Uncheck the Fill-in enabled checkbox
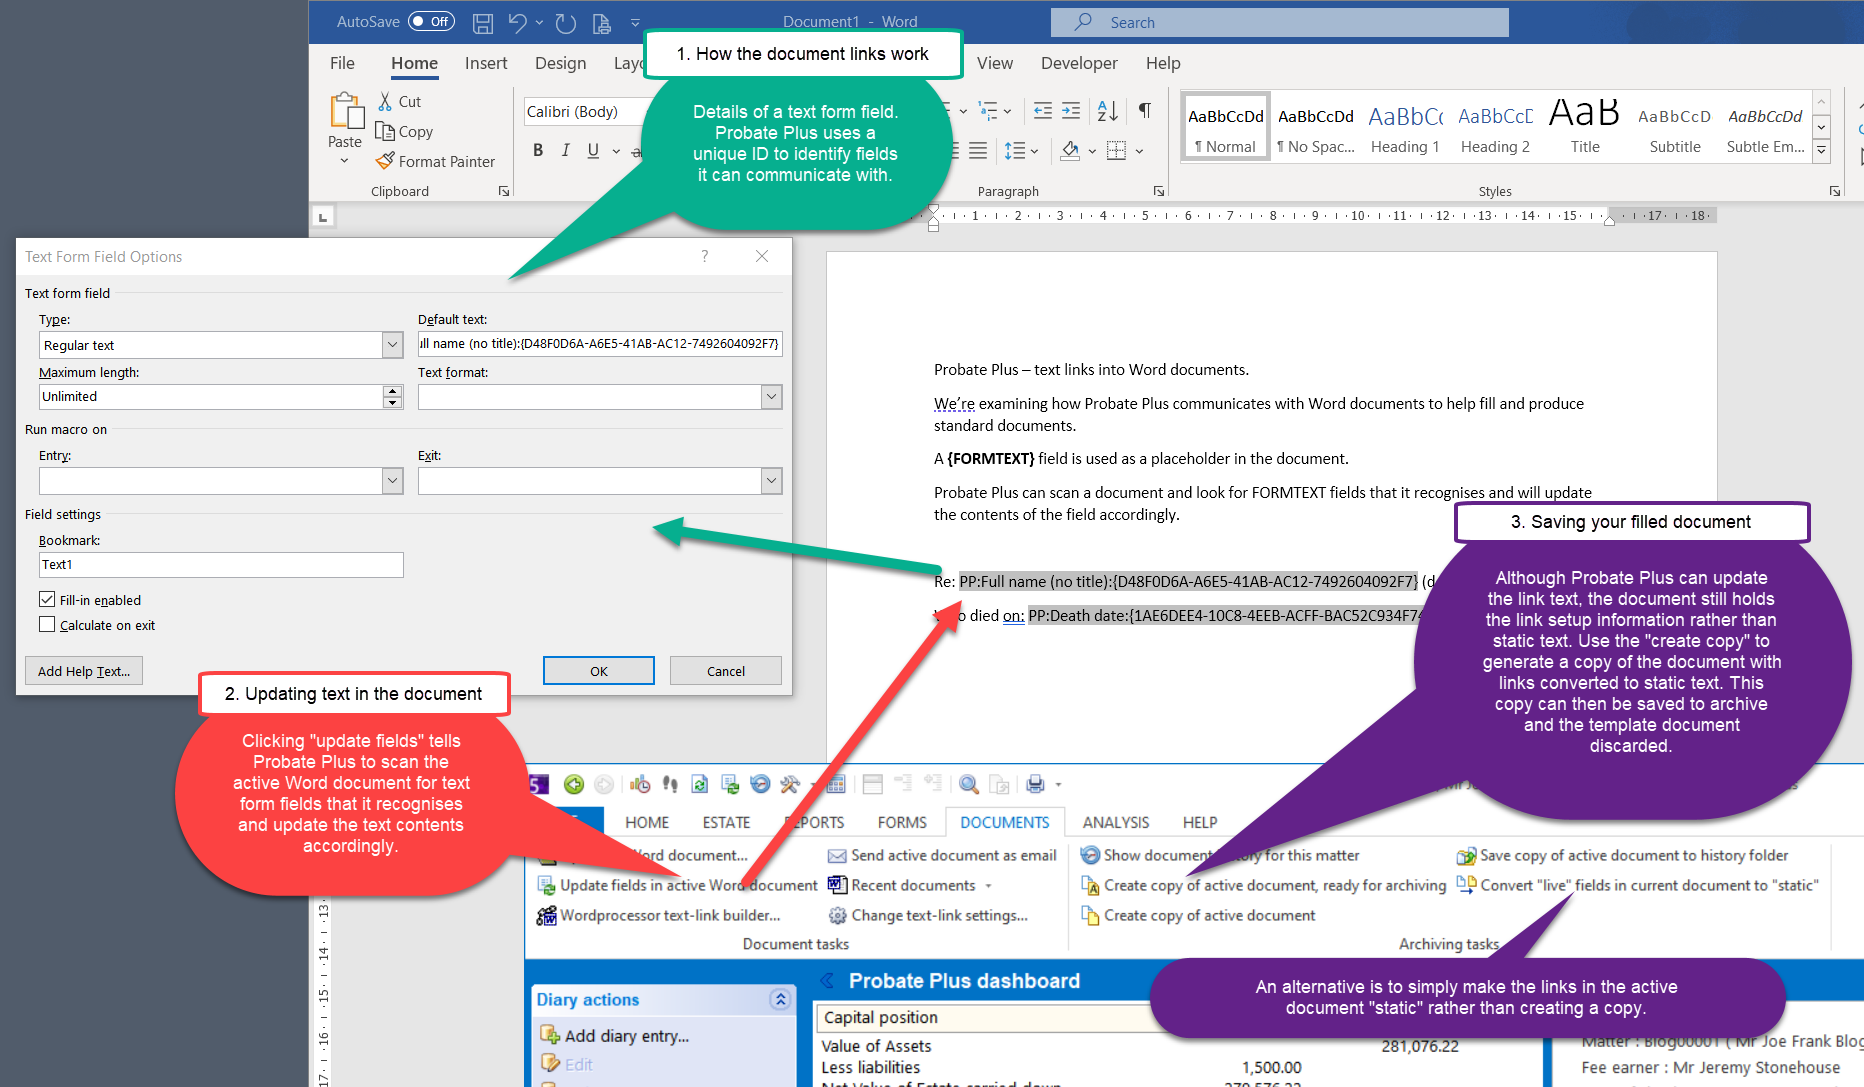The height and width of the screenshot is (1087, 1864). tap(47, 600)
